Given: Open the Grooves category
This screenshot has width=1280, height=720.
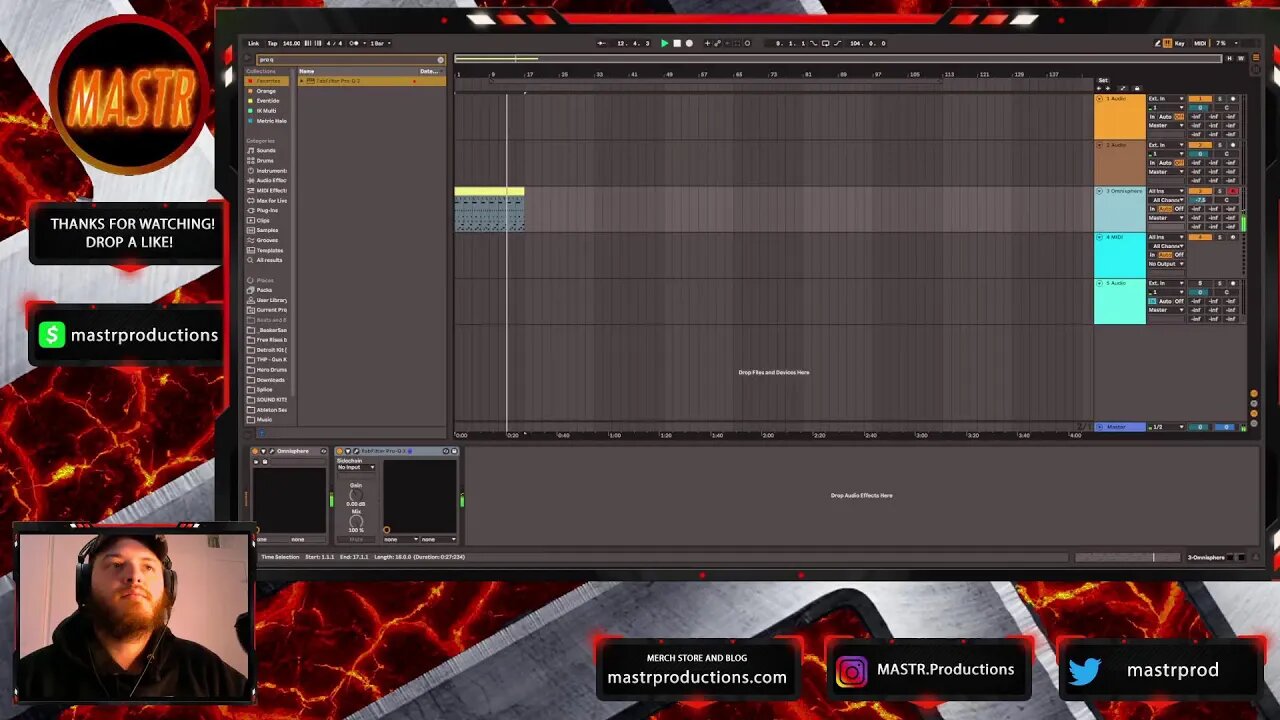Looking at the screenshot, I should pos(267,240).
